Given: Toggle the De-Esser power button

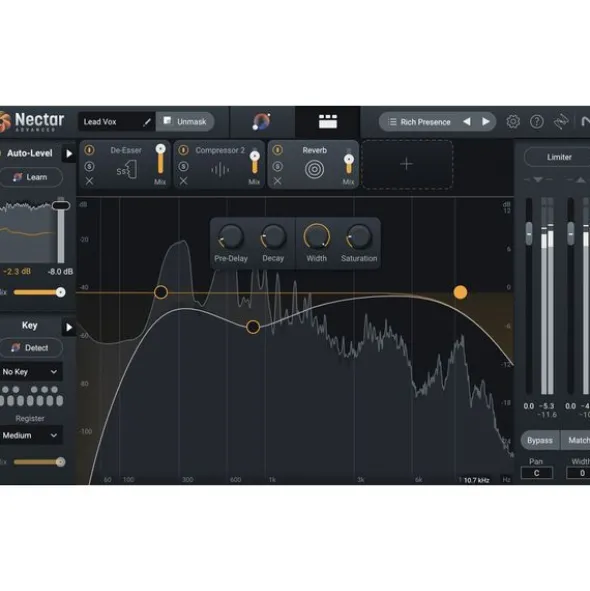Looking at the screenshot, I should [x=89, y=150].
